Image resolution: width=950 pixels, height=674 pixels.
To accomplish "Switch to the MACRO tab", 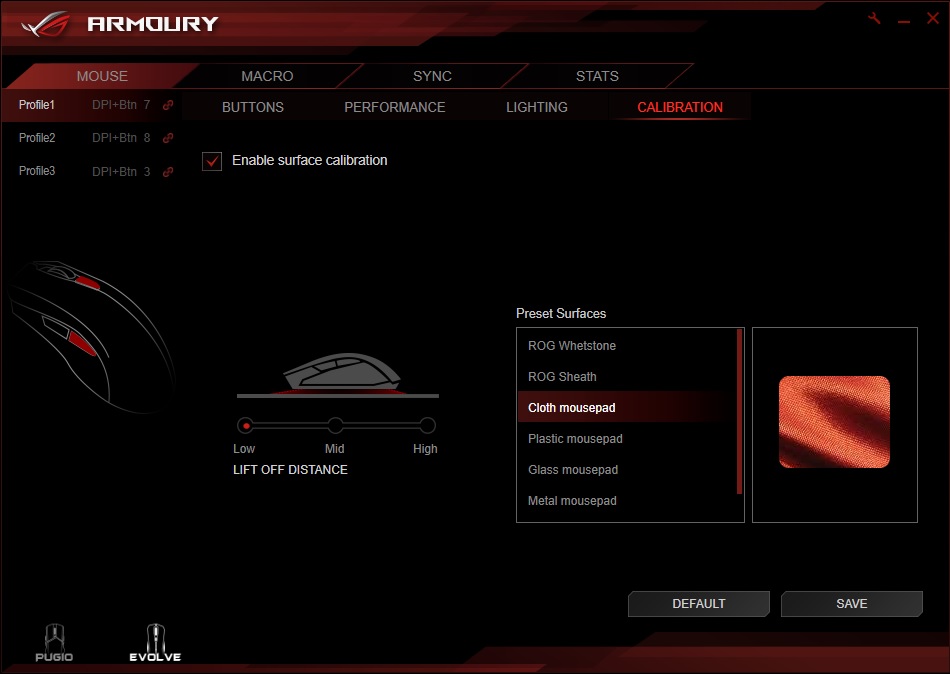I will coord(267,76).
